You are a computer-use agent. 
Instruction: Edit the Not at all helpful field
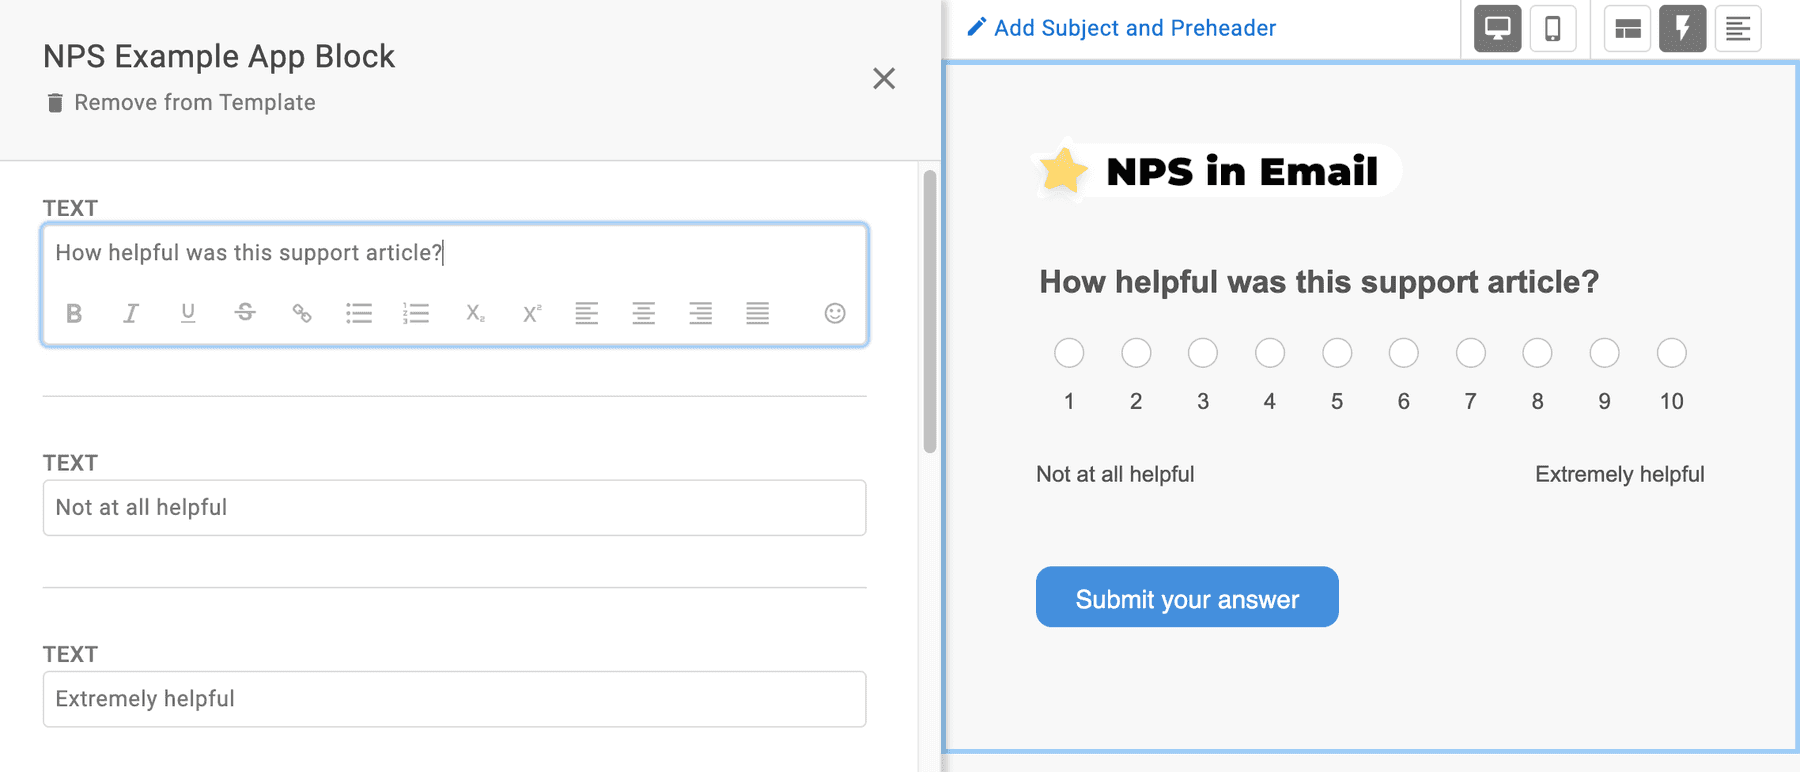pos(454,508)
